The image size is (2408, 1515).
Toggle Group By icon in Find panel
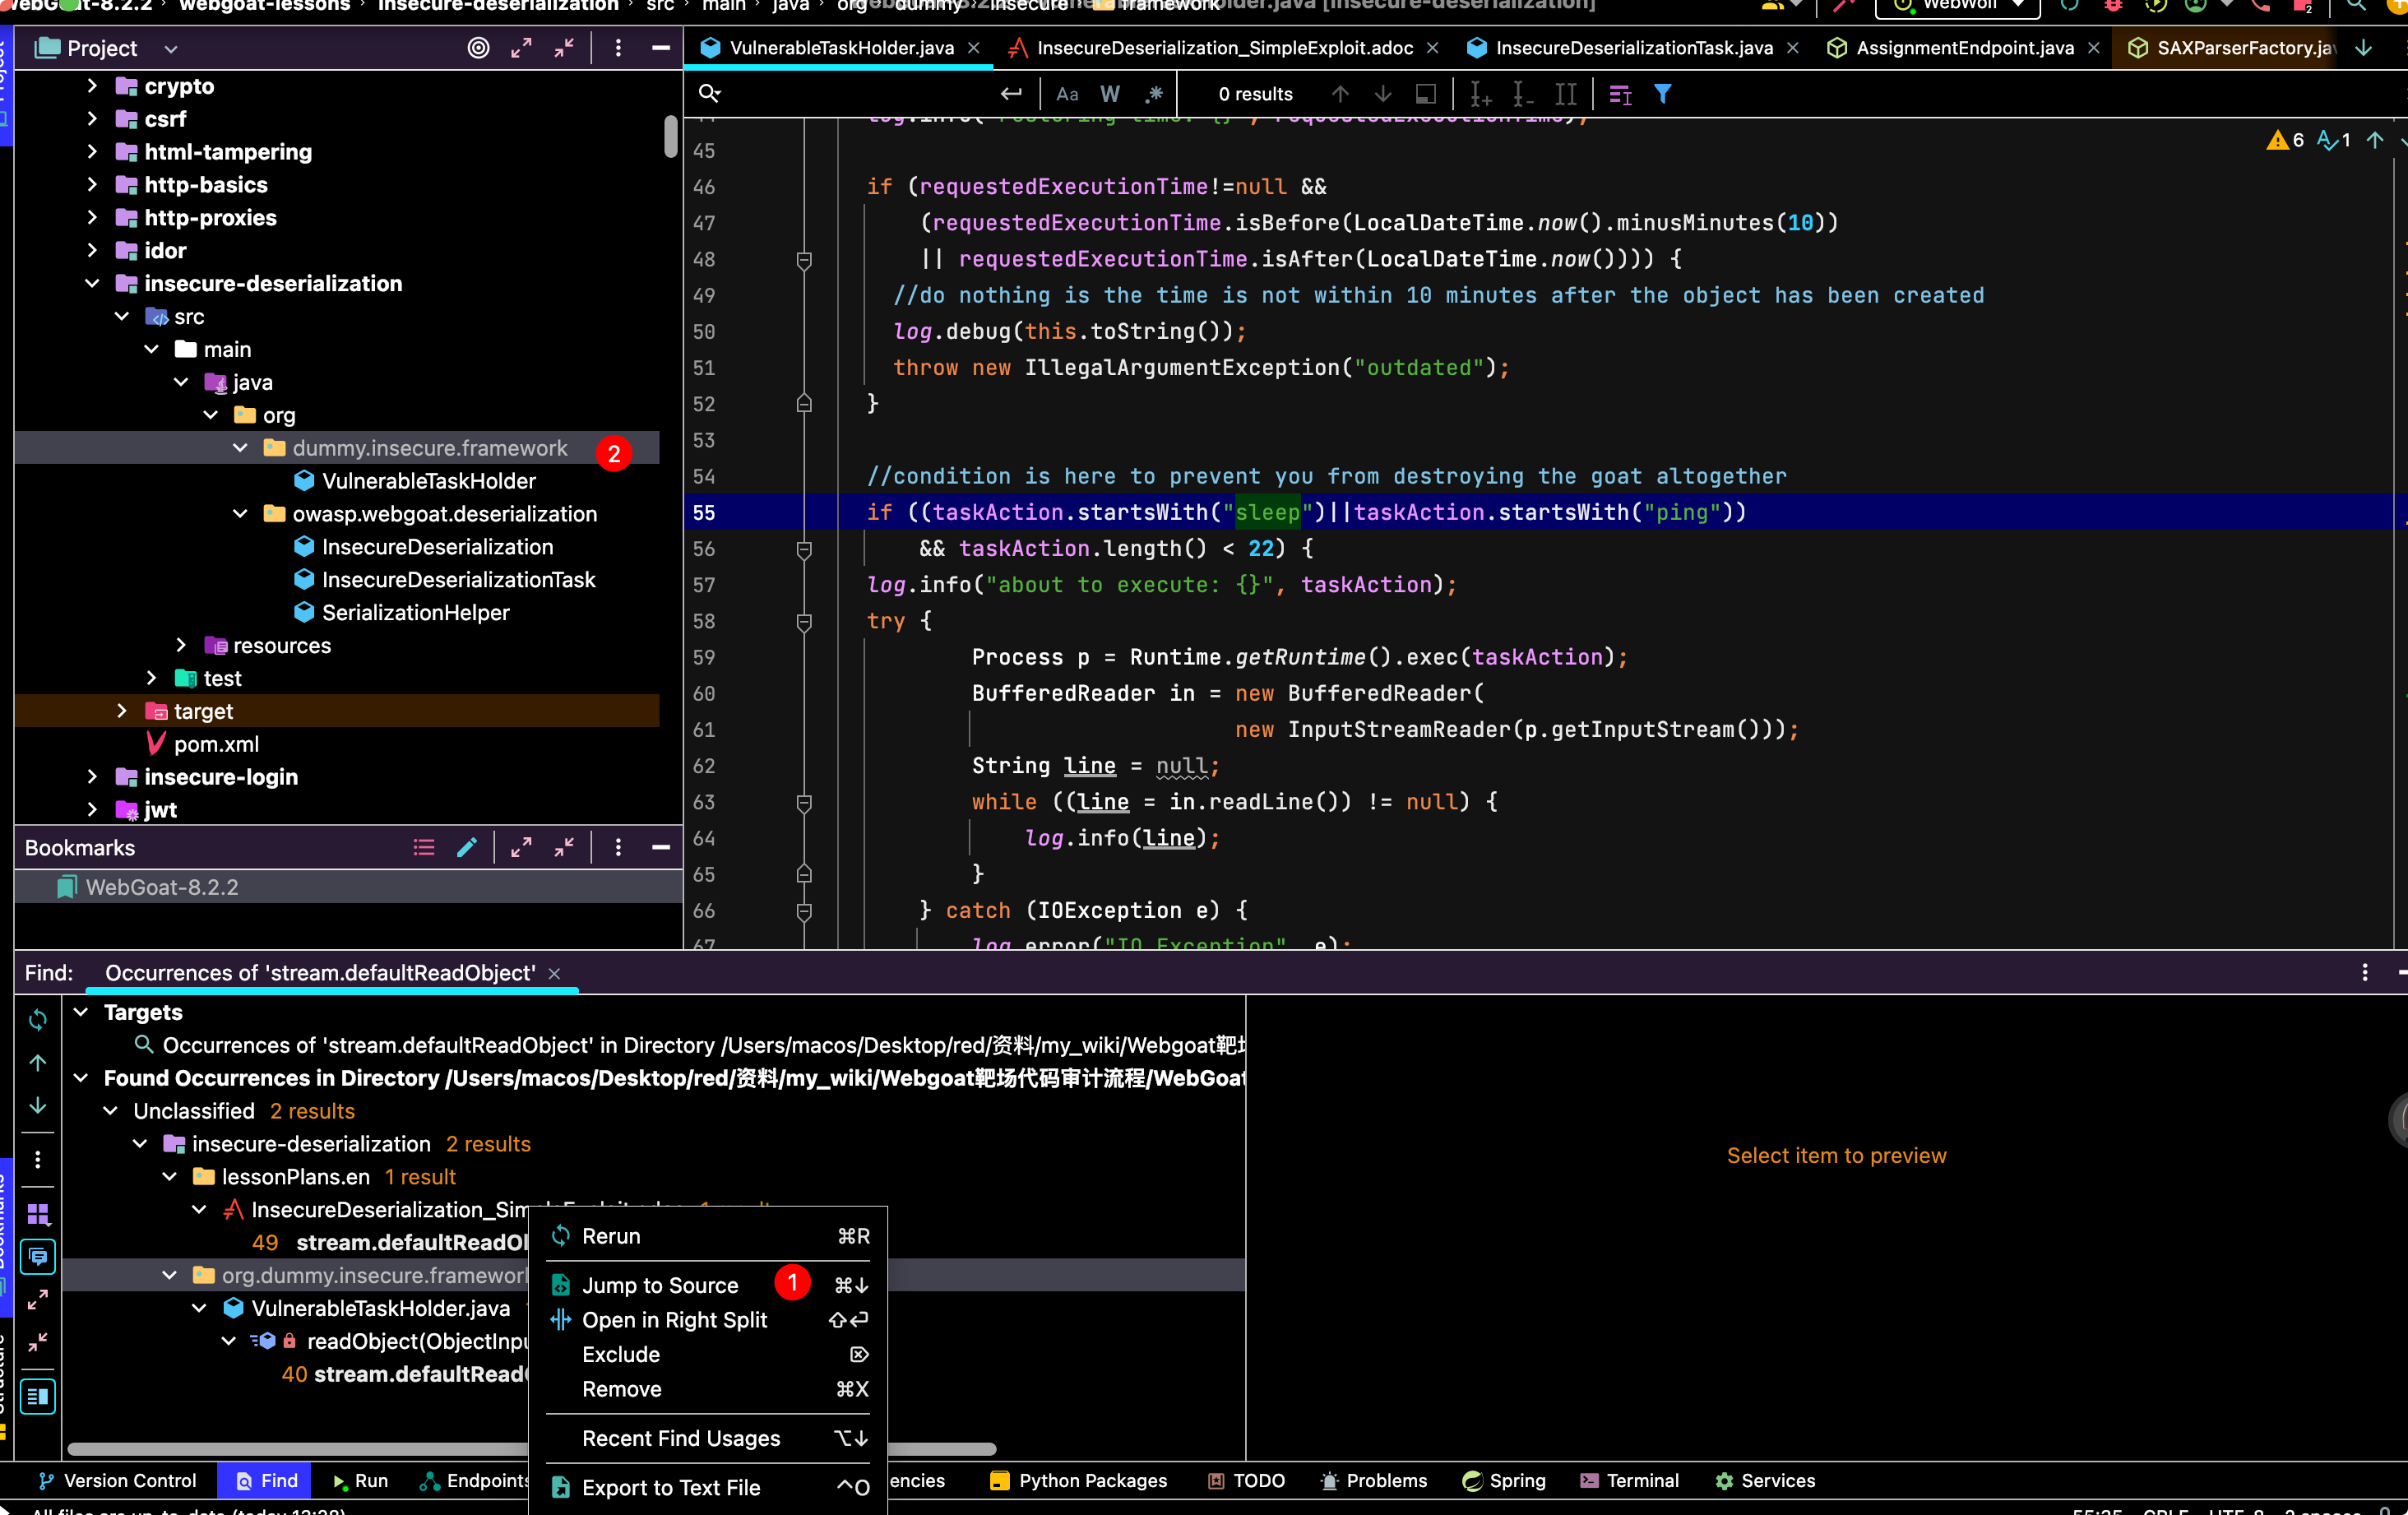38,1213
